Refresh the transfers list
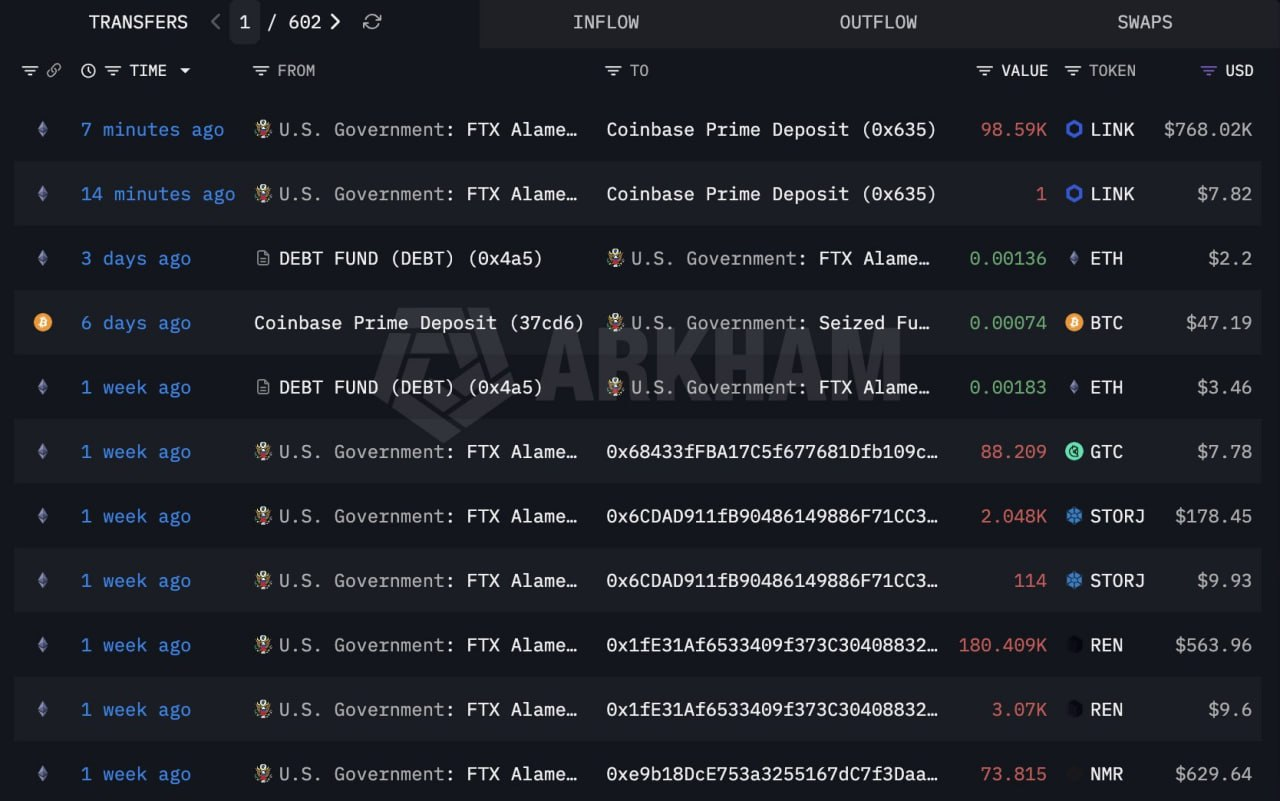The image size is (1280, 801). [x=372, y=22]
